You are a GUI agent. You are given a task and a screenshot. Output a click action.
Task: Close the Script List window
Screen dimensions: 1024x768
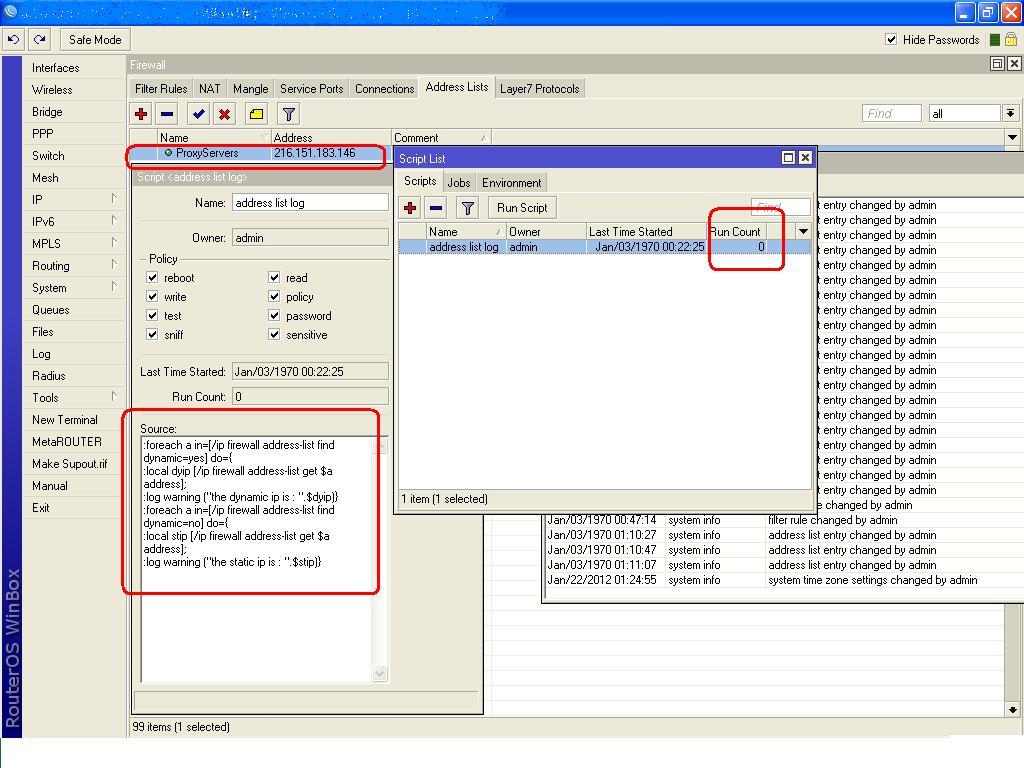pos(805,157)
